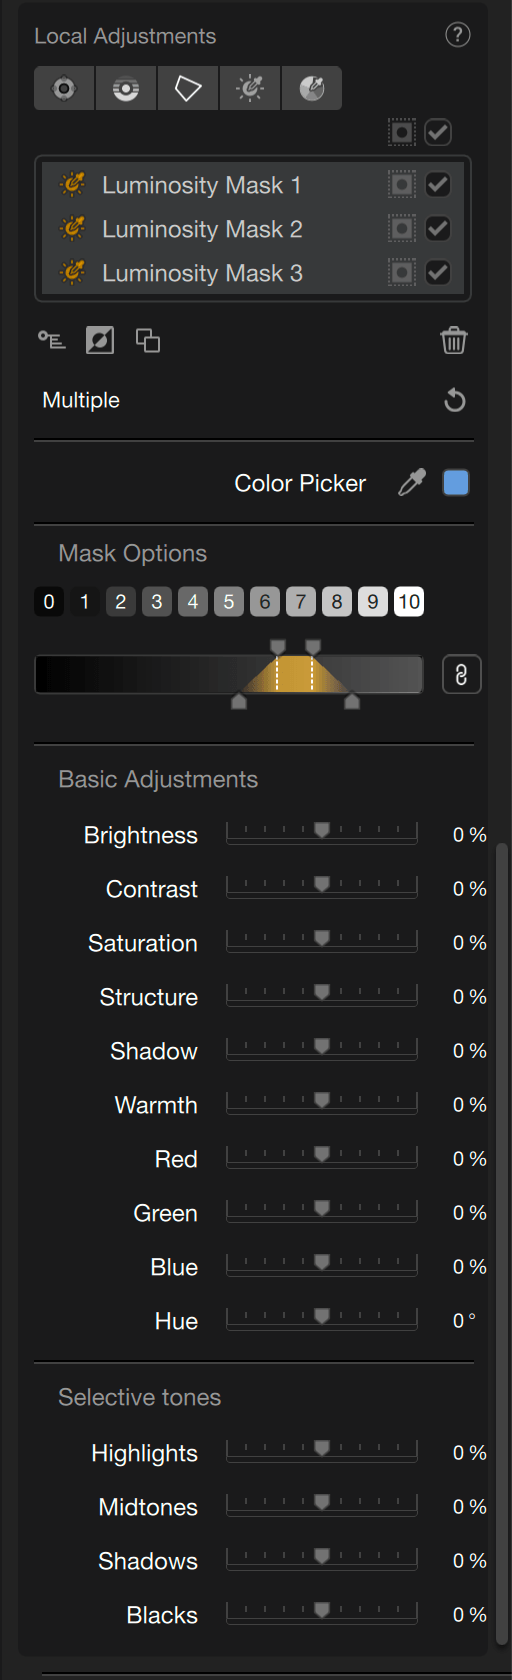Select zone 5 in Mask Options

pyautogui.click(x=229, y=601)
